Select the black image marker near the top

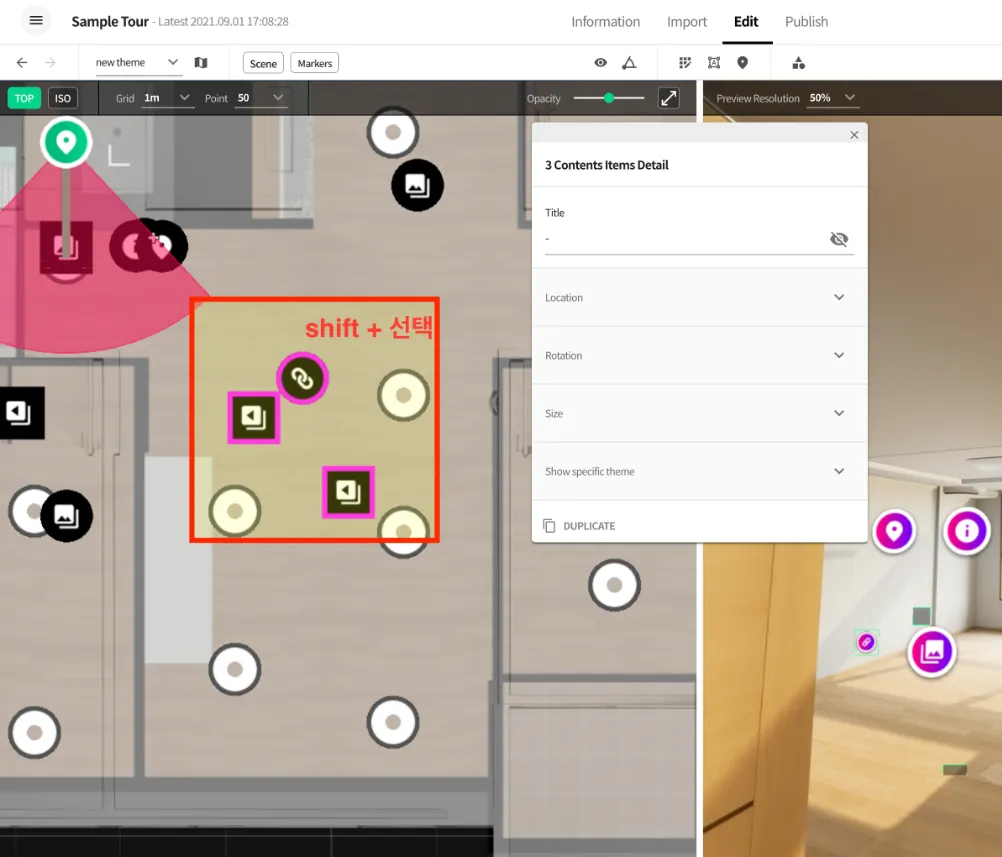417,185
